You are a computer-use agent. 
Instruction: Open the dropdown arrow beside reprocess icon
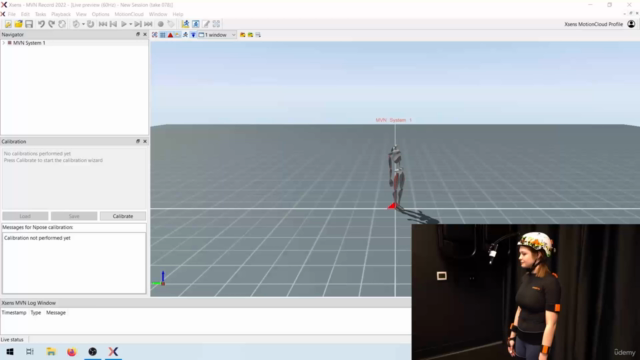coord(83,24)
